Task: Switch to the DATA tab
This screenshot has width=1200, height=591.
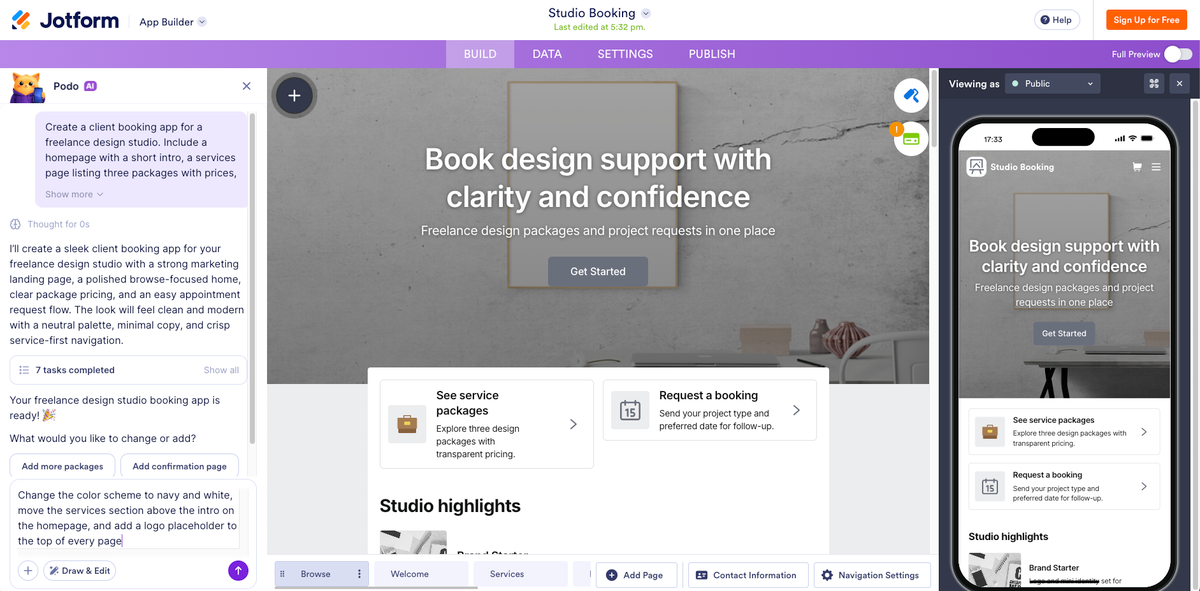Action: point(547,54)
